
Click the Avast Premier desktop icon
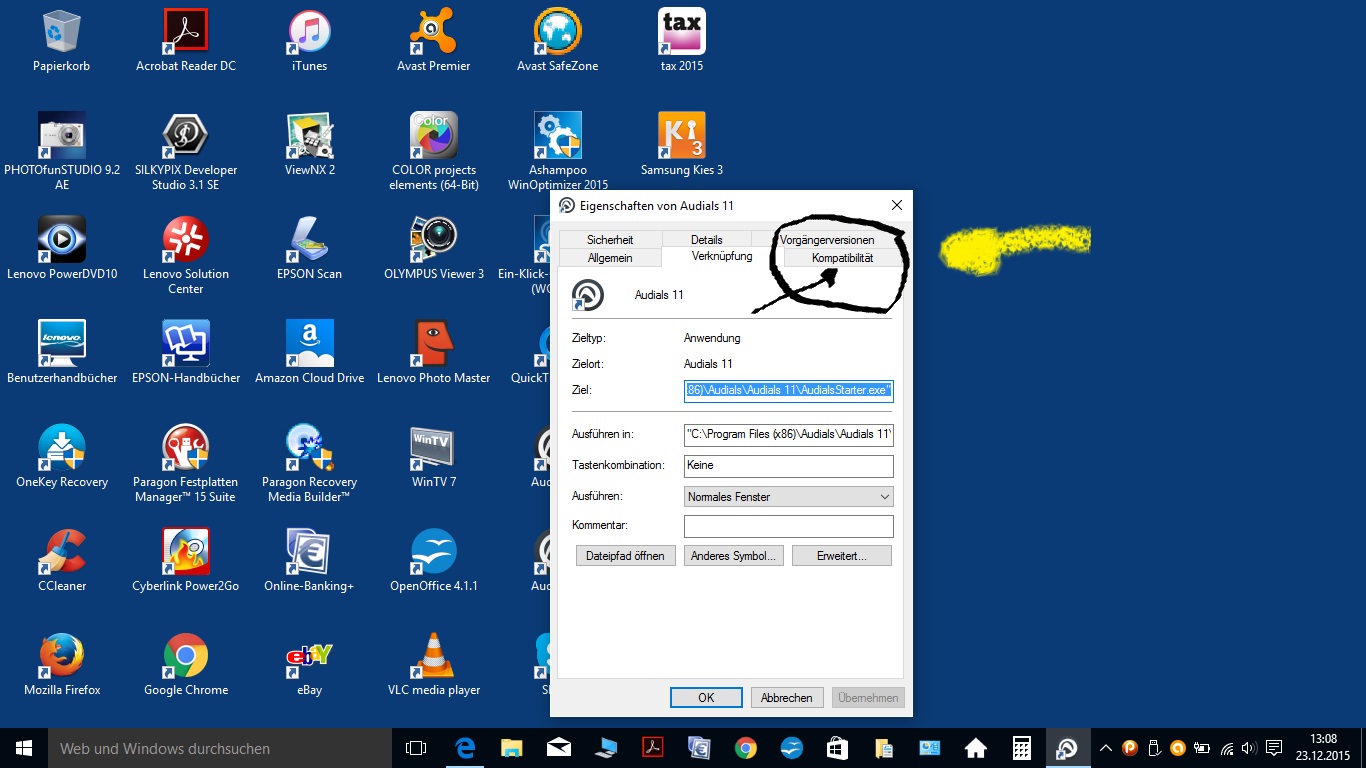(434, 41)
